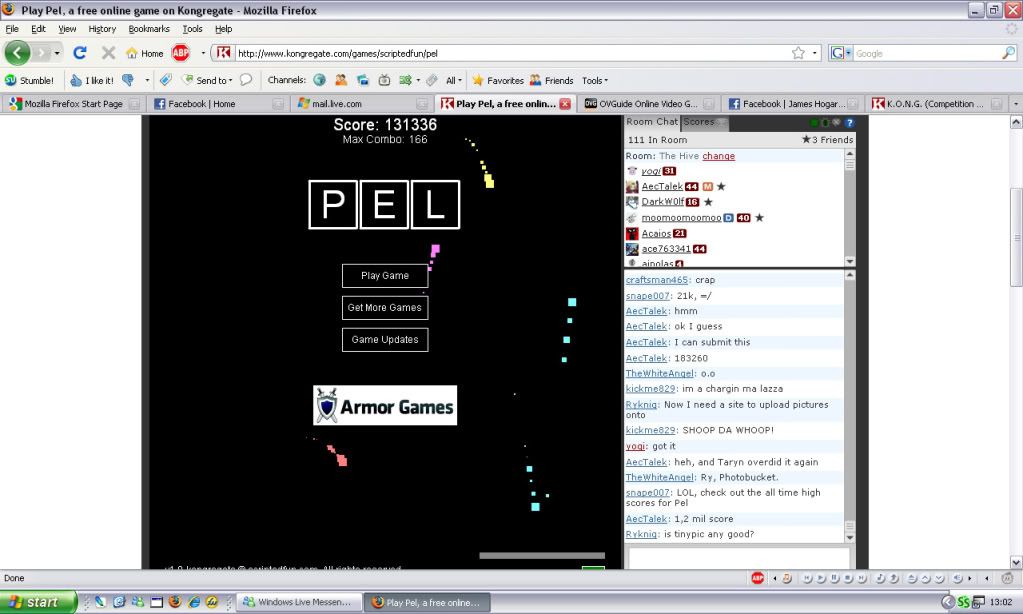The height and width of the screenshot is (614, 1023).
Task: Click the speech bubble comment icon
Action: point(246,80)
